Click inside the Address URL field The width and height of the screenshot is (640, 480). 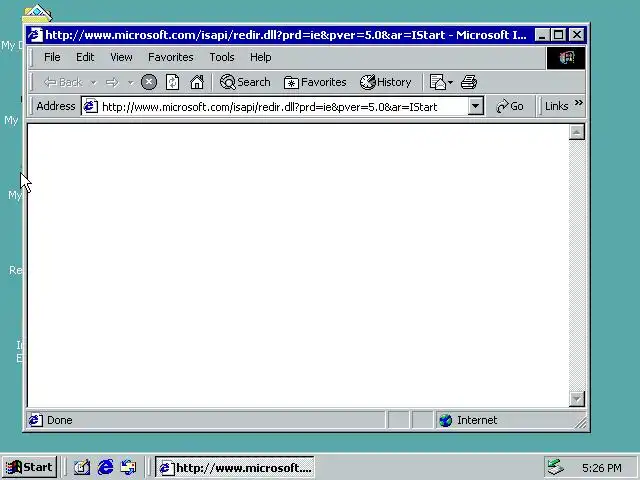pyautogui.click(x=283, y=107)
